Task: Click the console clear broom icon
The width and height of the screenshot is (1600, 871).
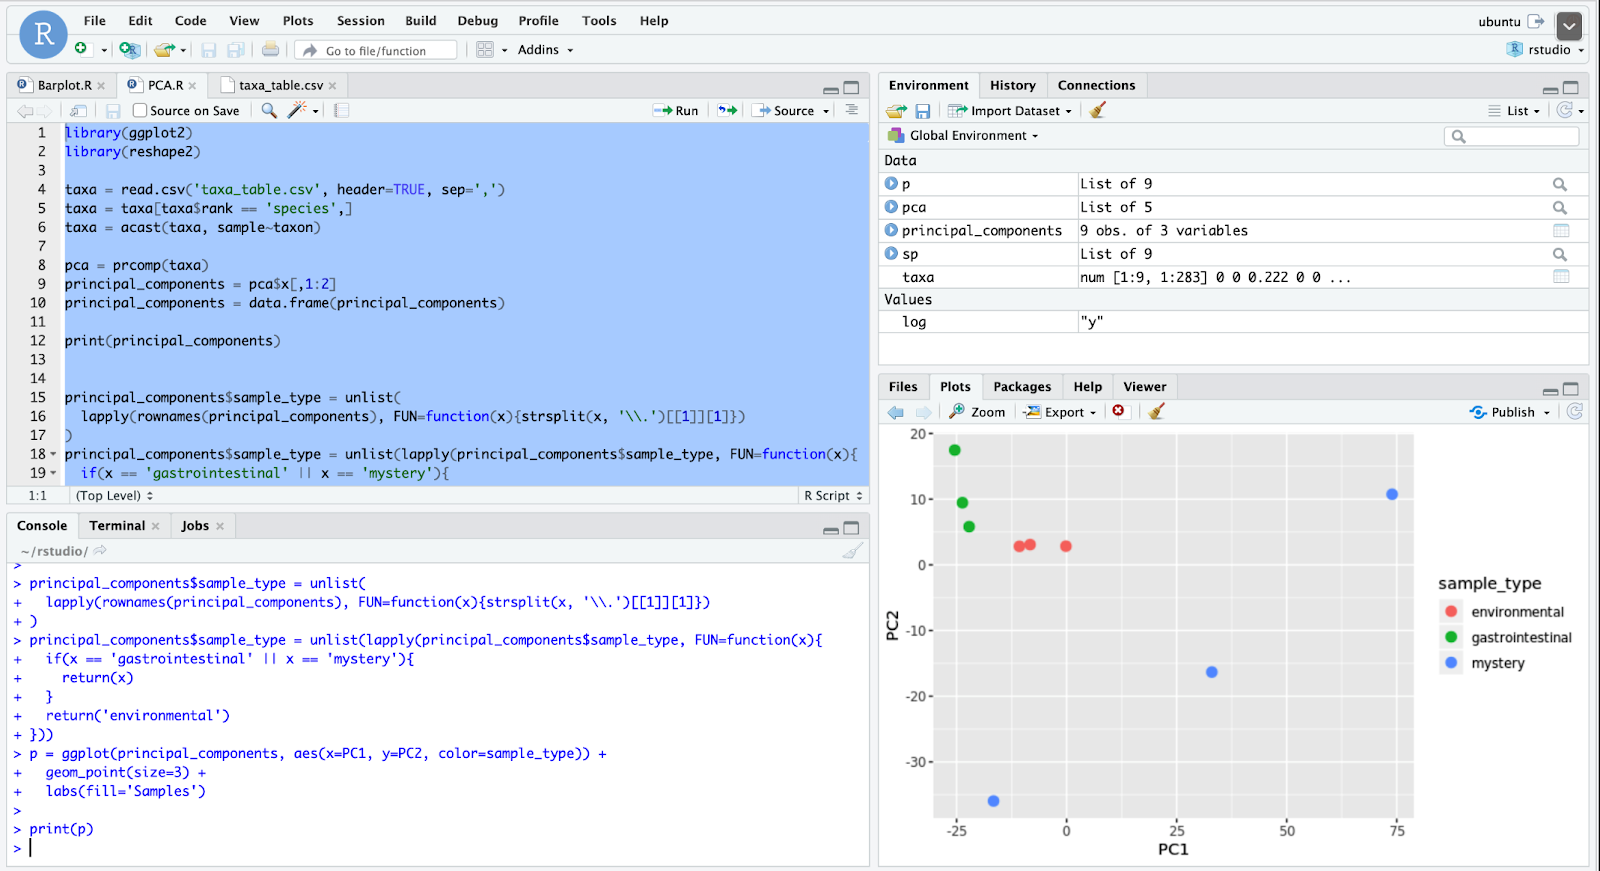Action: (x=853, y=551)
